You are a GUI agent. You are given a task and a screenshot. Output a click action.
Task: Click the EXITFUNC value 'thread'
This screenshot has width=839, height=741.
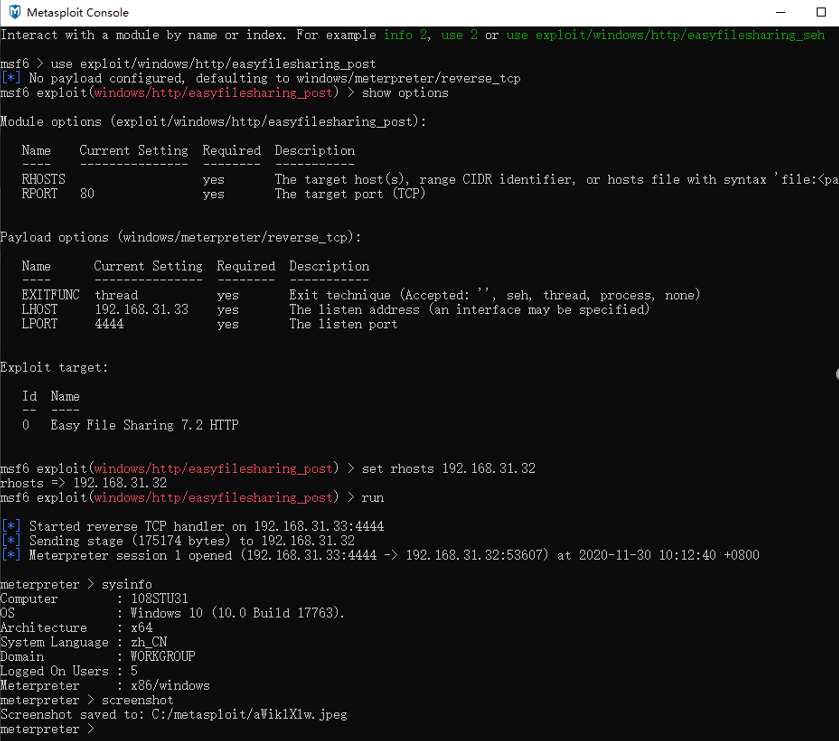[x=116, y=295]
